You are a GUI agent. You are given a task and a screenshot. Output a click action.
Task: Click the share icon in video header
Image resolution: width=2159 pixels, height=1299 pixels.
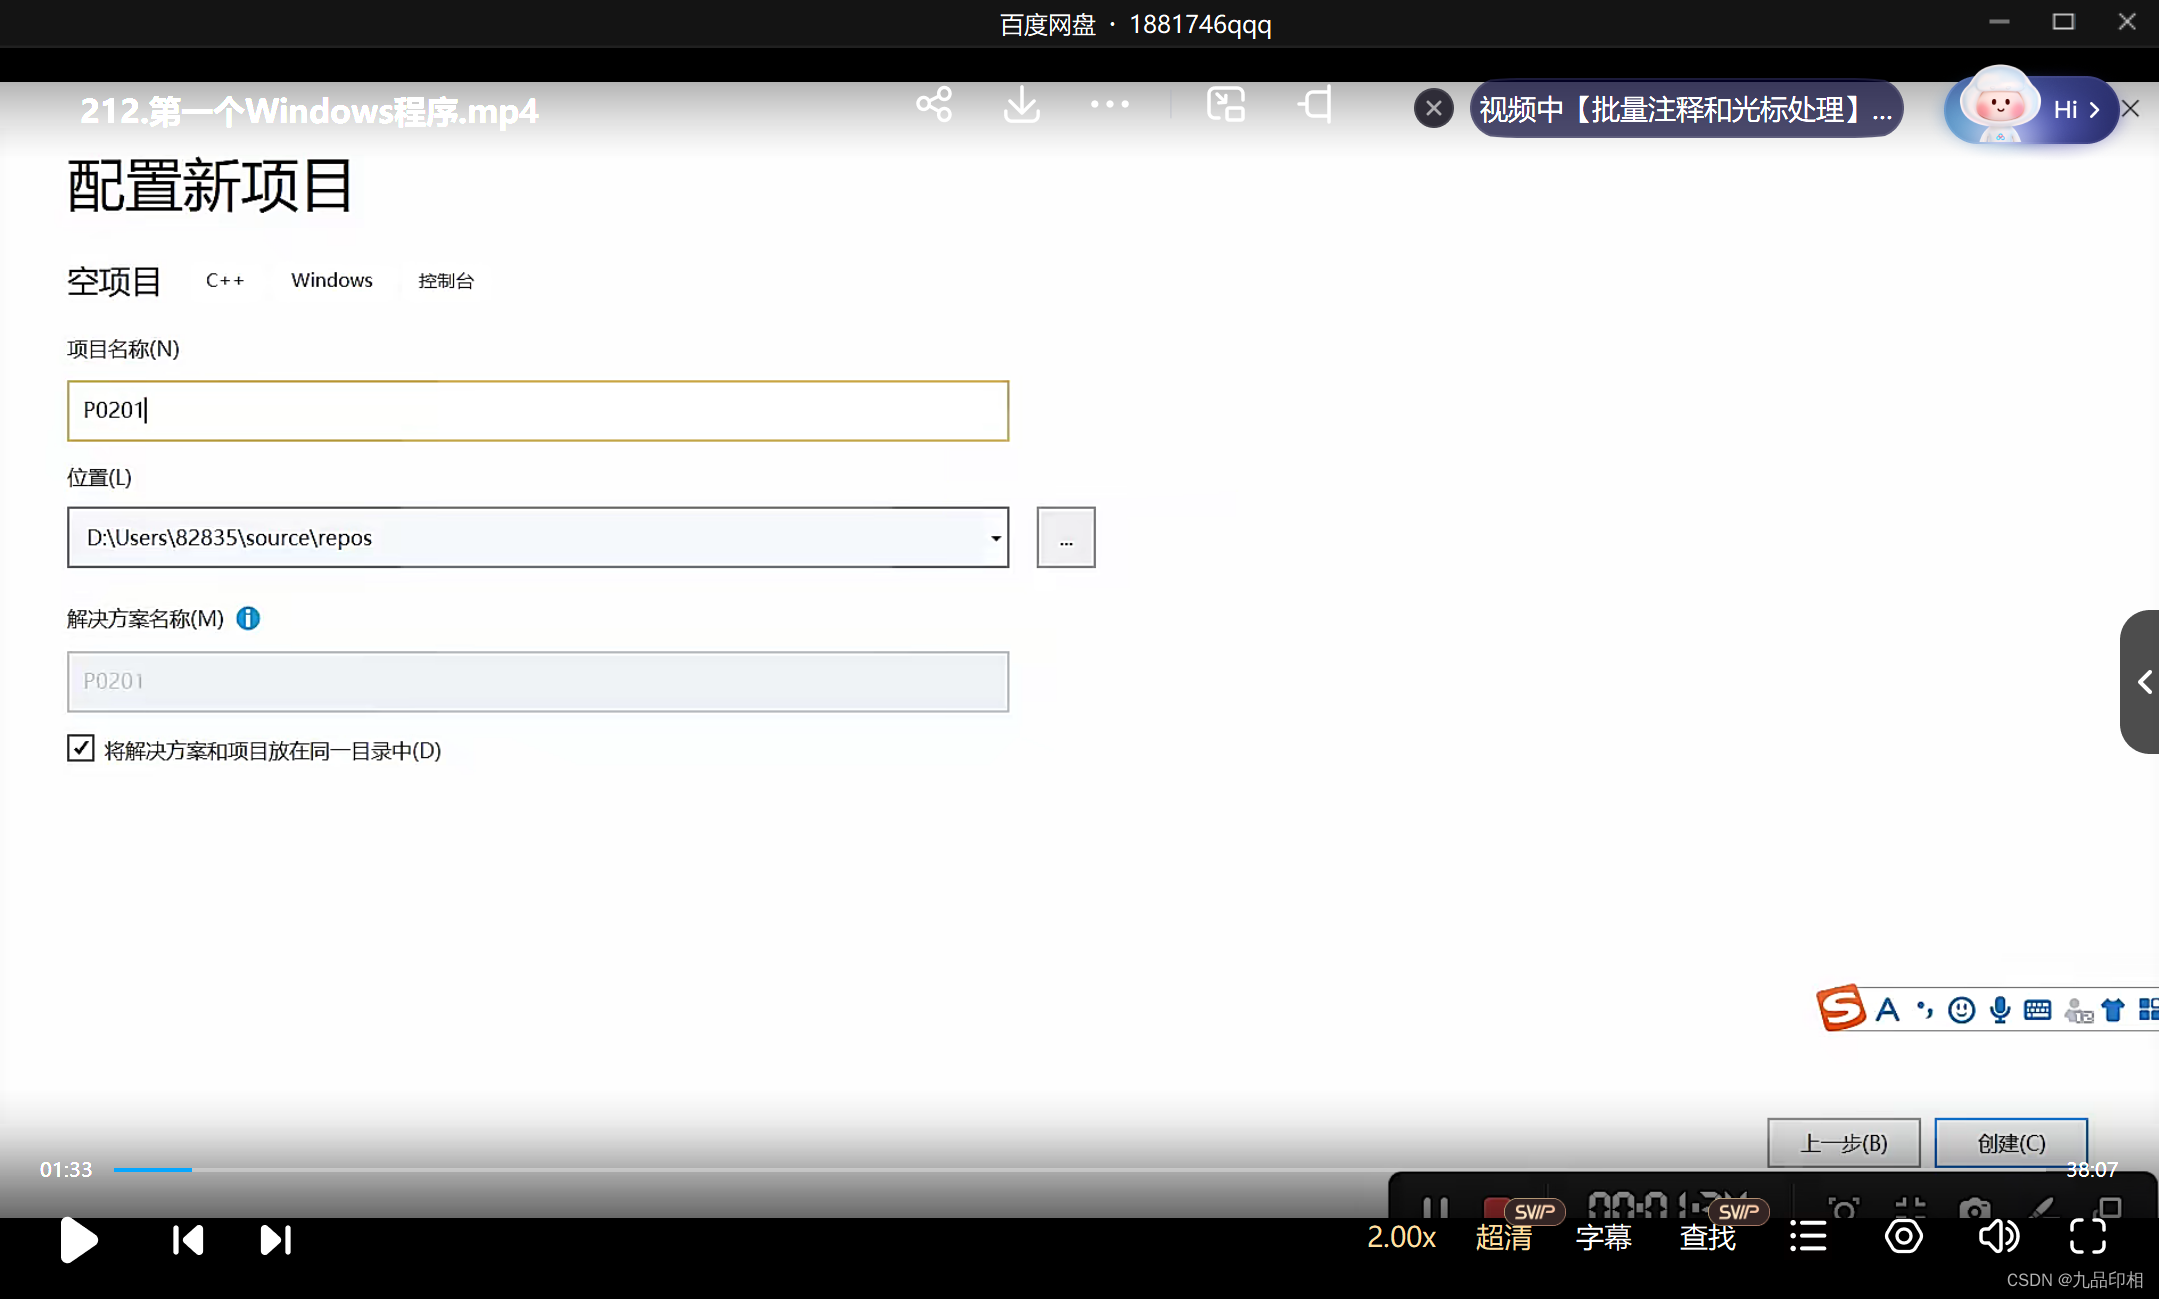click(934, 105)
